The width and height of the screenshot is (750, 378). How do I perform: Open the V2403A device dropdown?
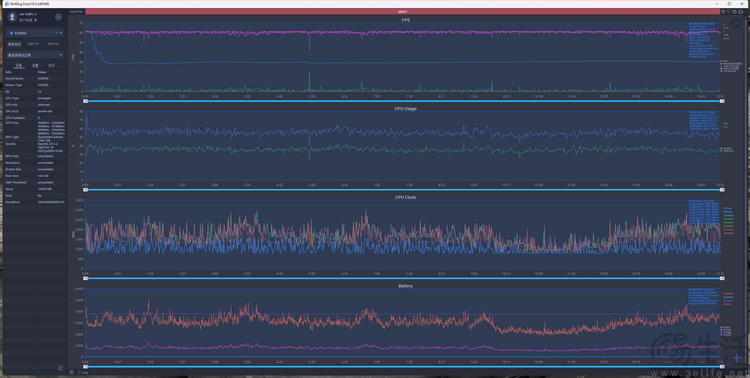35,33
